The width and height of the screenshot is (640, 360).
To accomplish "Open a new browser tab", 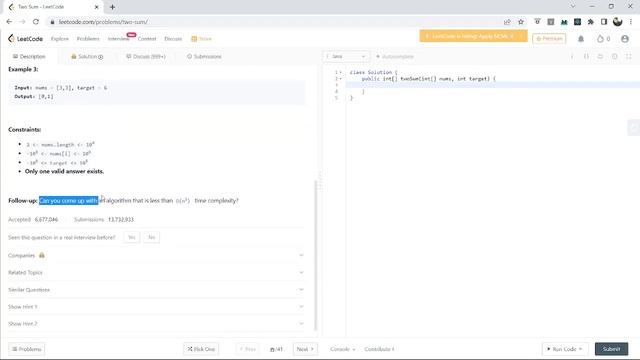I will (112, 7).
